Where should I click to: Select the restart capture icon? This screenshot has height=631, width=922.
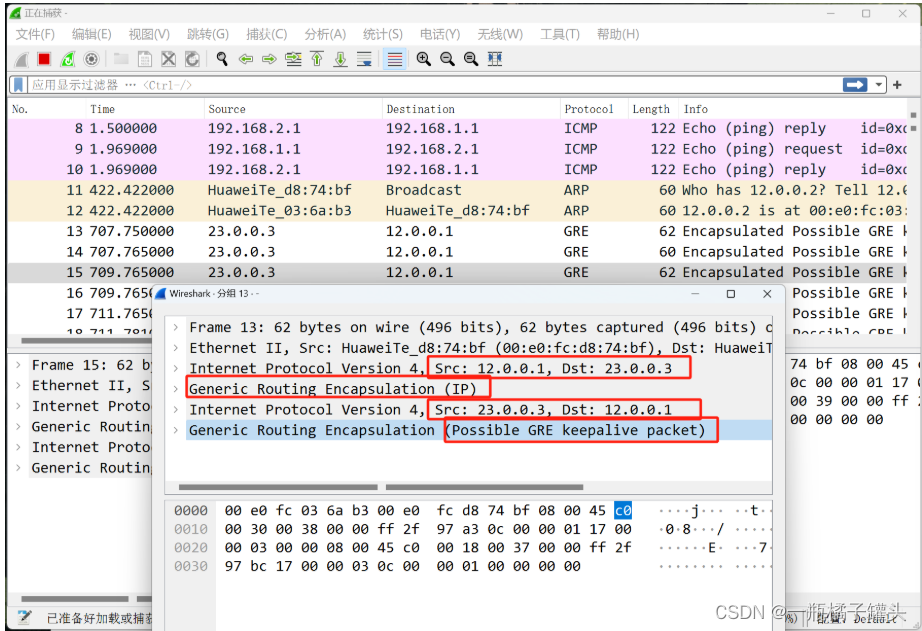(66, 58)
